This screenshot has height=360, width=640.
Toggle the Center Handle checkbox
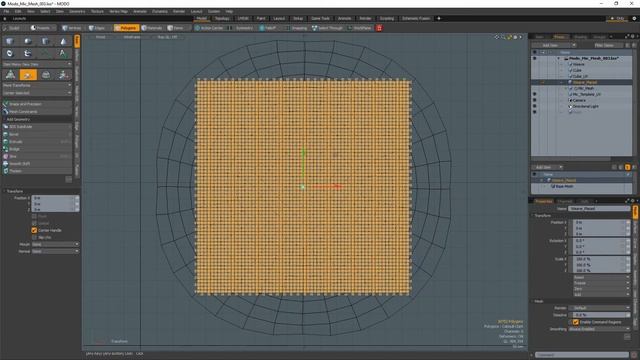34,231
